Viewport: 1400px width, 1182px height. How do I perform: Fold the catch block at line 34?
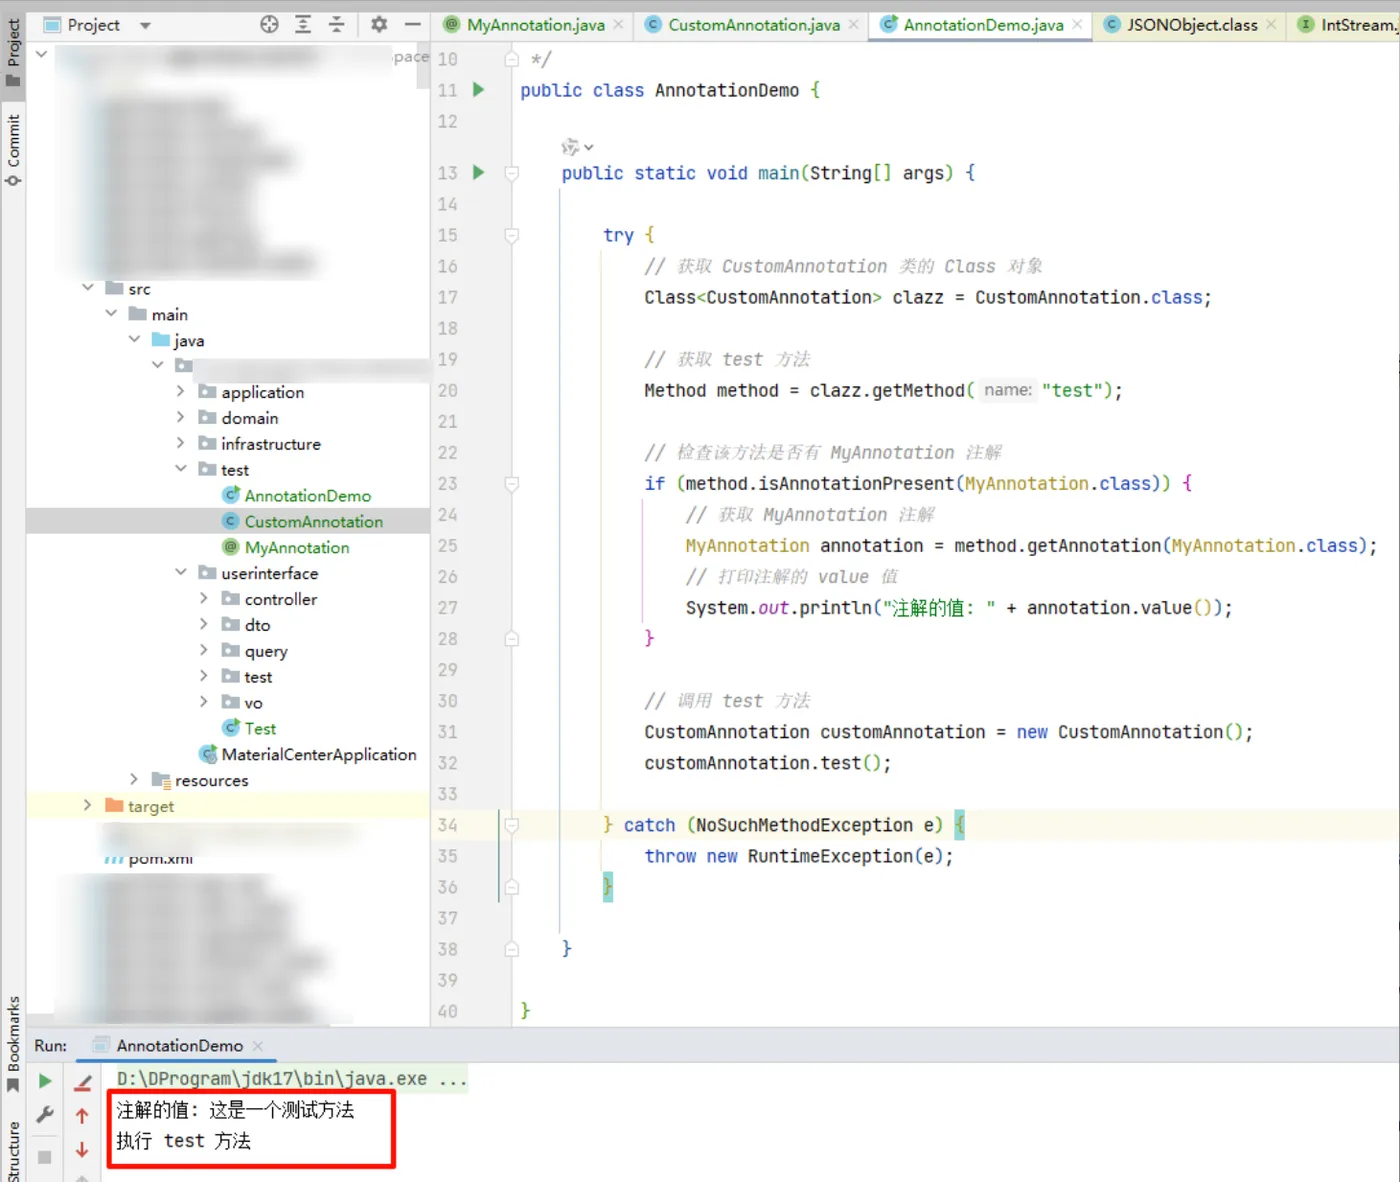[x=511, y=825]
